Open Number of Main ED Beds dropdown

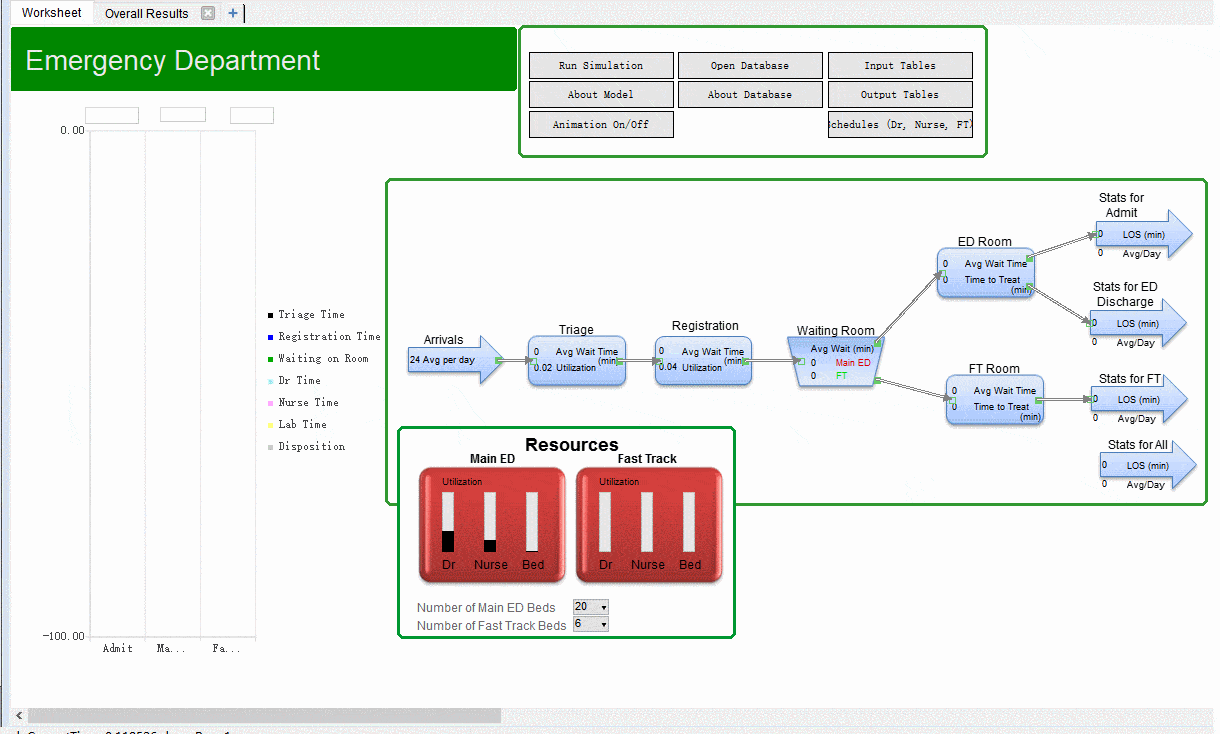(590, 607)
